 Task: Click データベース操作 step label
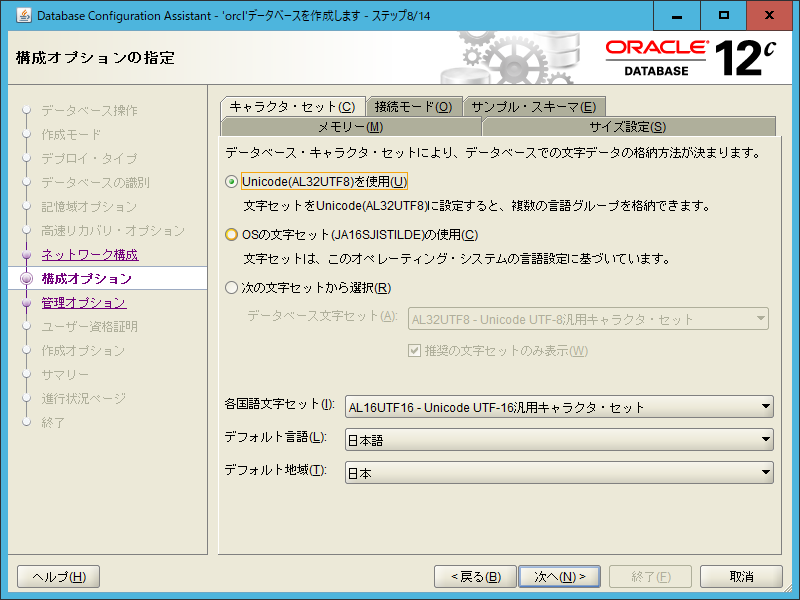coord(89,110)
